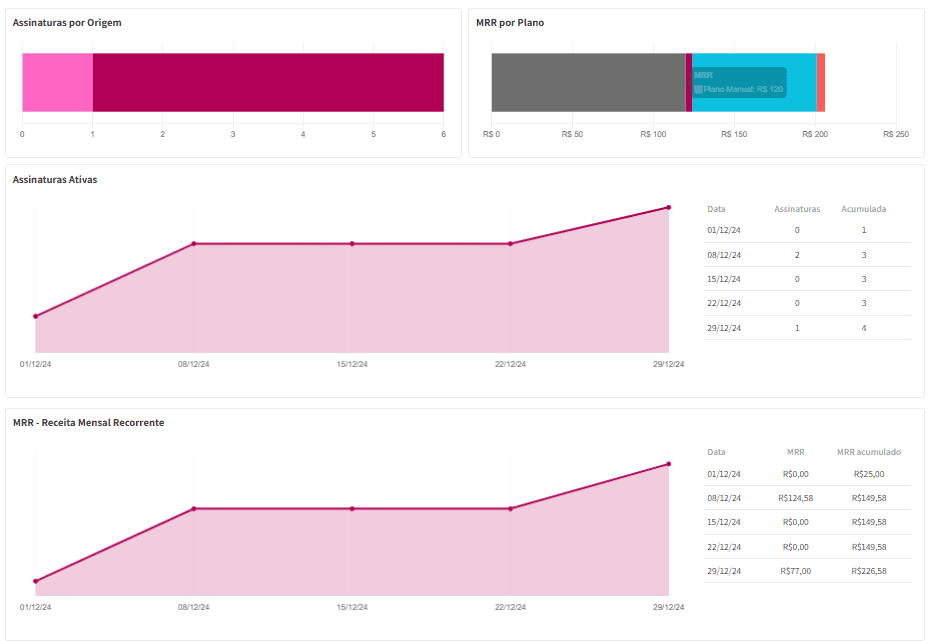
Task: Click Acumulada value 4 in the 29/12/24 row
Action: pos(864,328)
